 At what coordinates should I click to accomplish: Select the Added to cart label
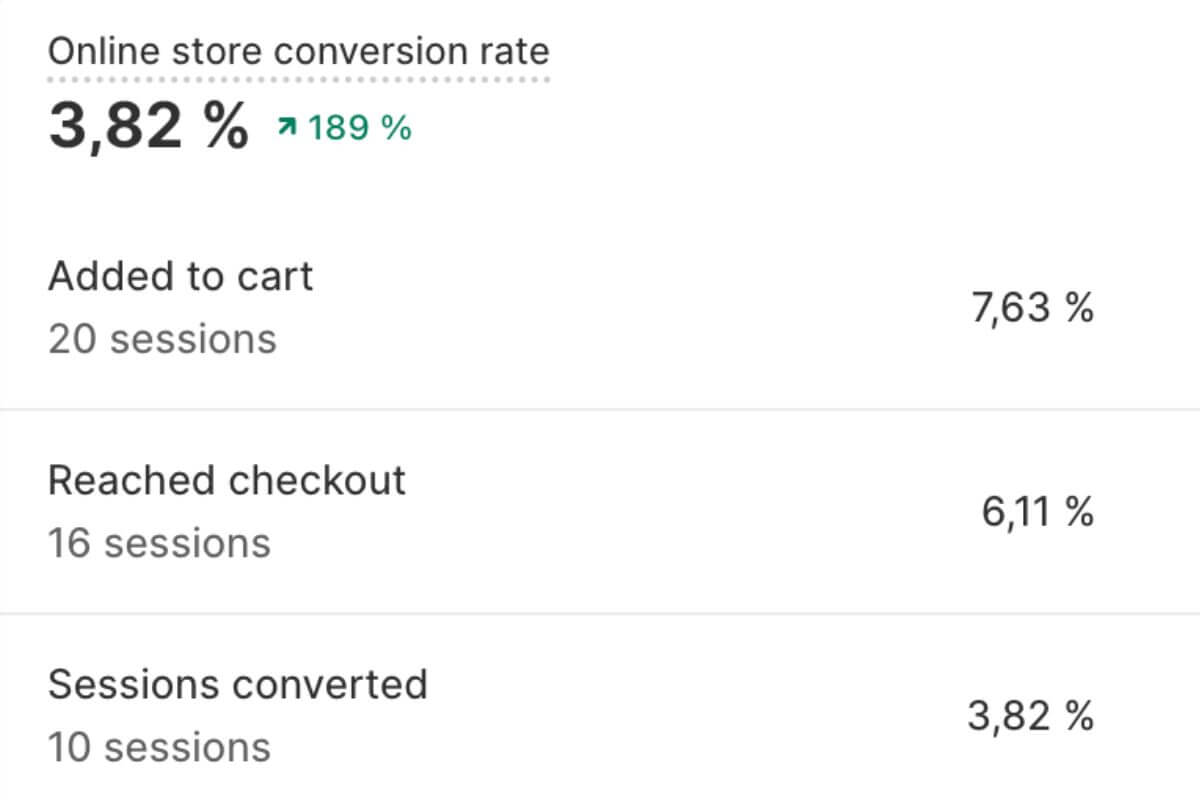180,276
